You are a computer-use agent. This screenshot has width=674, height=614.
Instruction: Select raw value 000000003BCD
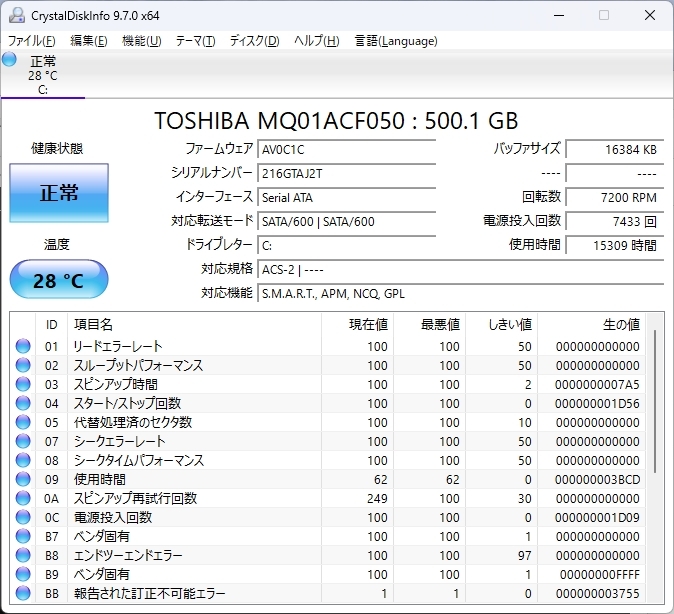597,479
